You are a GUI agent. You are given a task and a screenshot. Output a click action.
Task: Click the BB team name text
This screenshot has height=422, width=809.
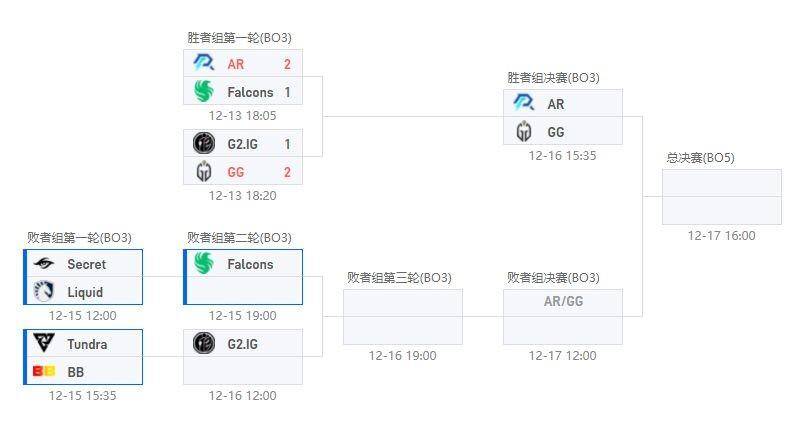76,372
